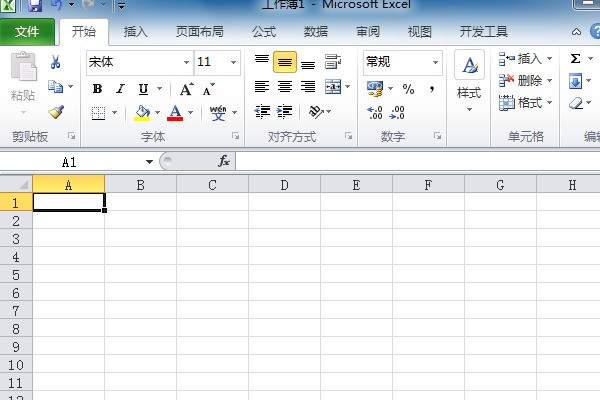
Task: Open the font size 11 dropdown
Action: click(233, 62)
